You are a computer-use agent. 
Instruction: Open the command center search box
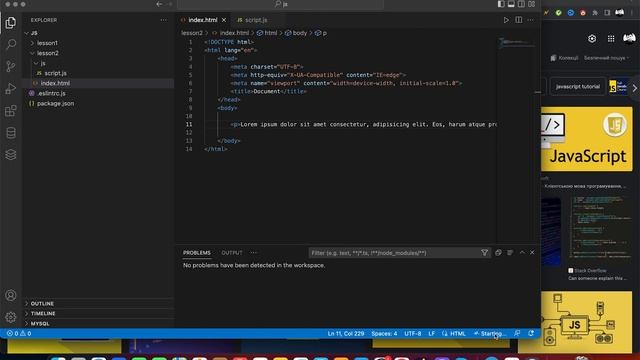tap(280, 4)
